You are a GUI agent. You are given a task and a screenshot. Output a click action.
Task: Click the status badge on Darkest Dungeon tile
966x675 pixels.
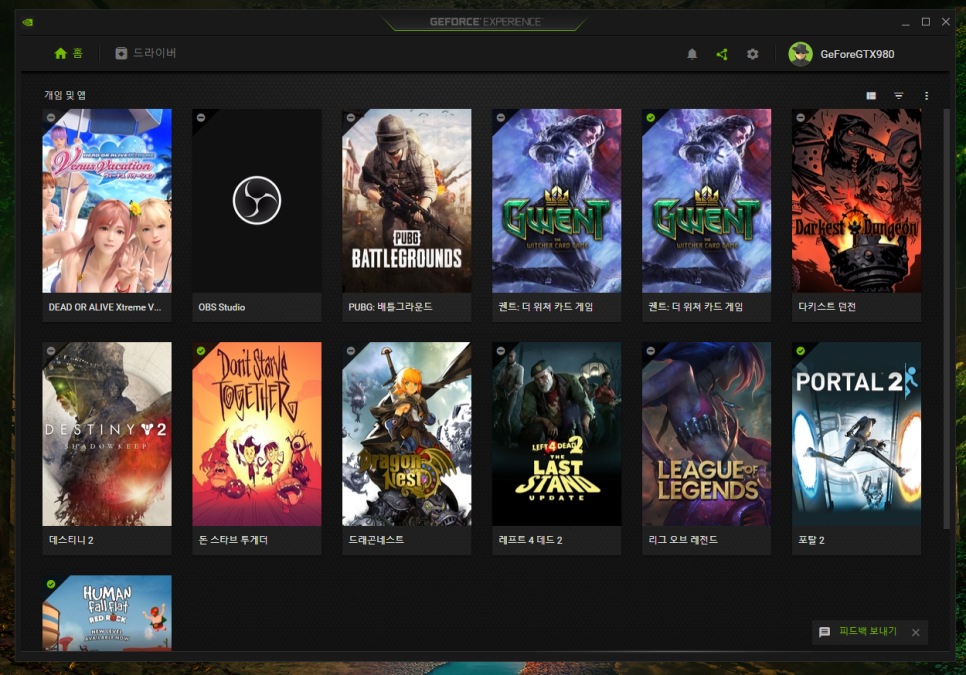click(800, 117)
